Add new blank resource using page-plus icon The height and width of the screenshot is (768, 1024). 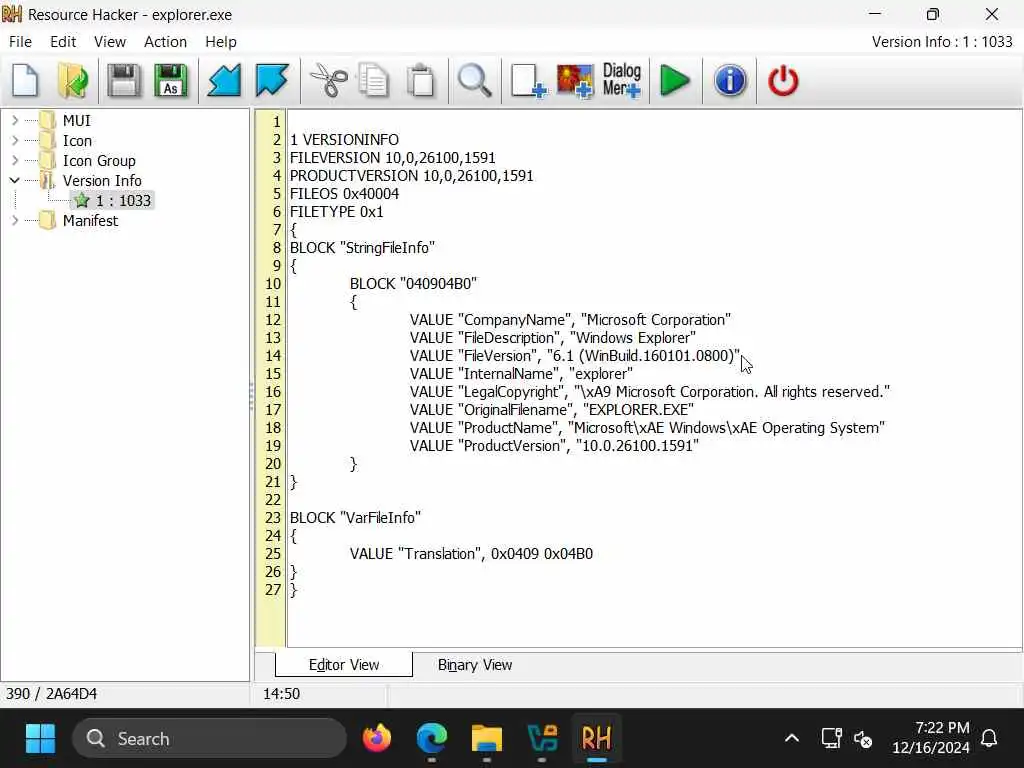[x=528, y=81]
